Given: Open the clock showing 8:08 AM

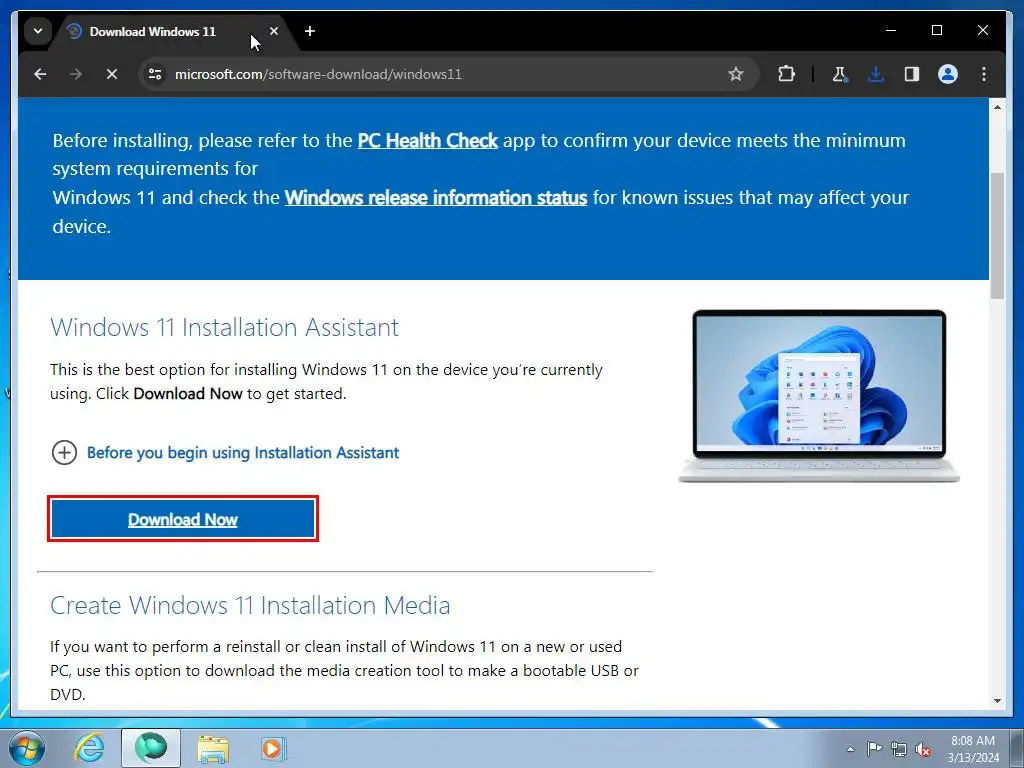Looking at the screenshot, I should point(973,749).
